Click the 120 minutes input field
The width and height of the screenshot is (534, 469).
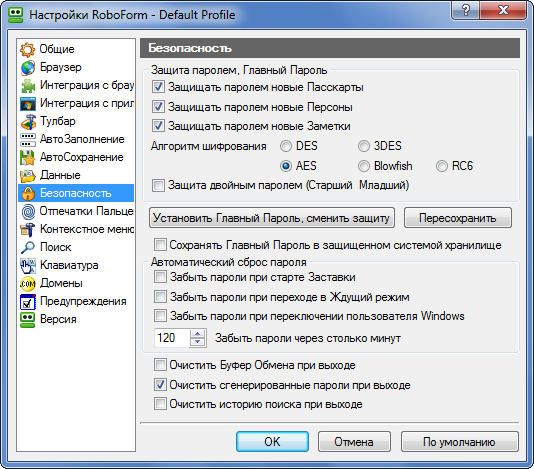point(172,338)
